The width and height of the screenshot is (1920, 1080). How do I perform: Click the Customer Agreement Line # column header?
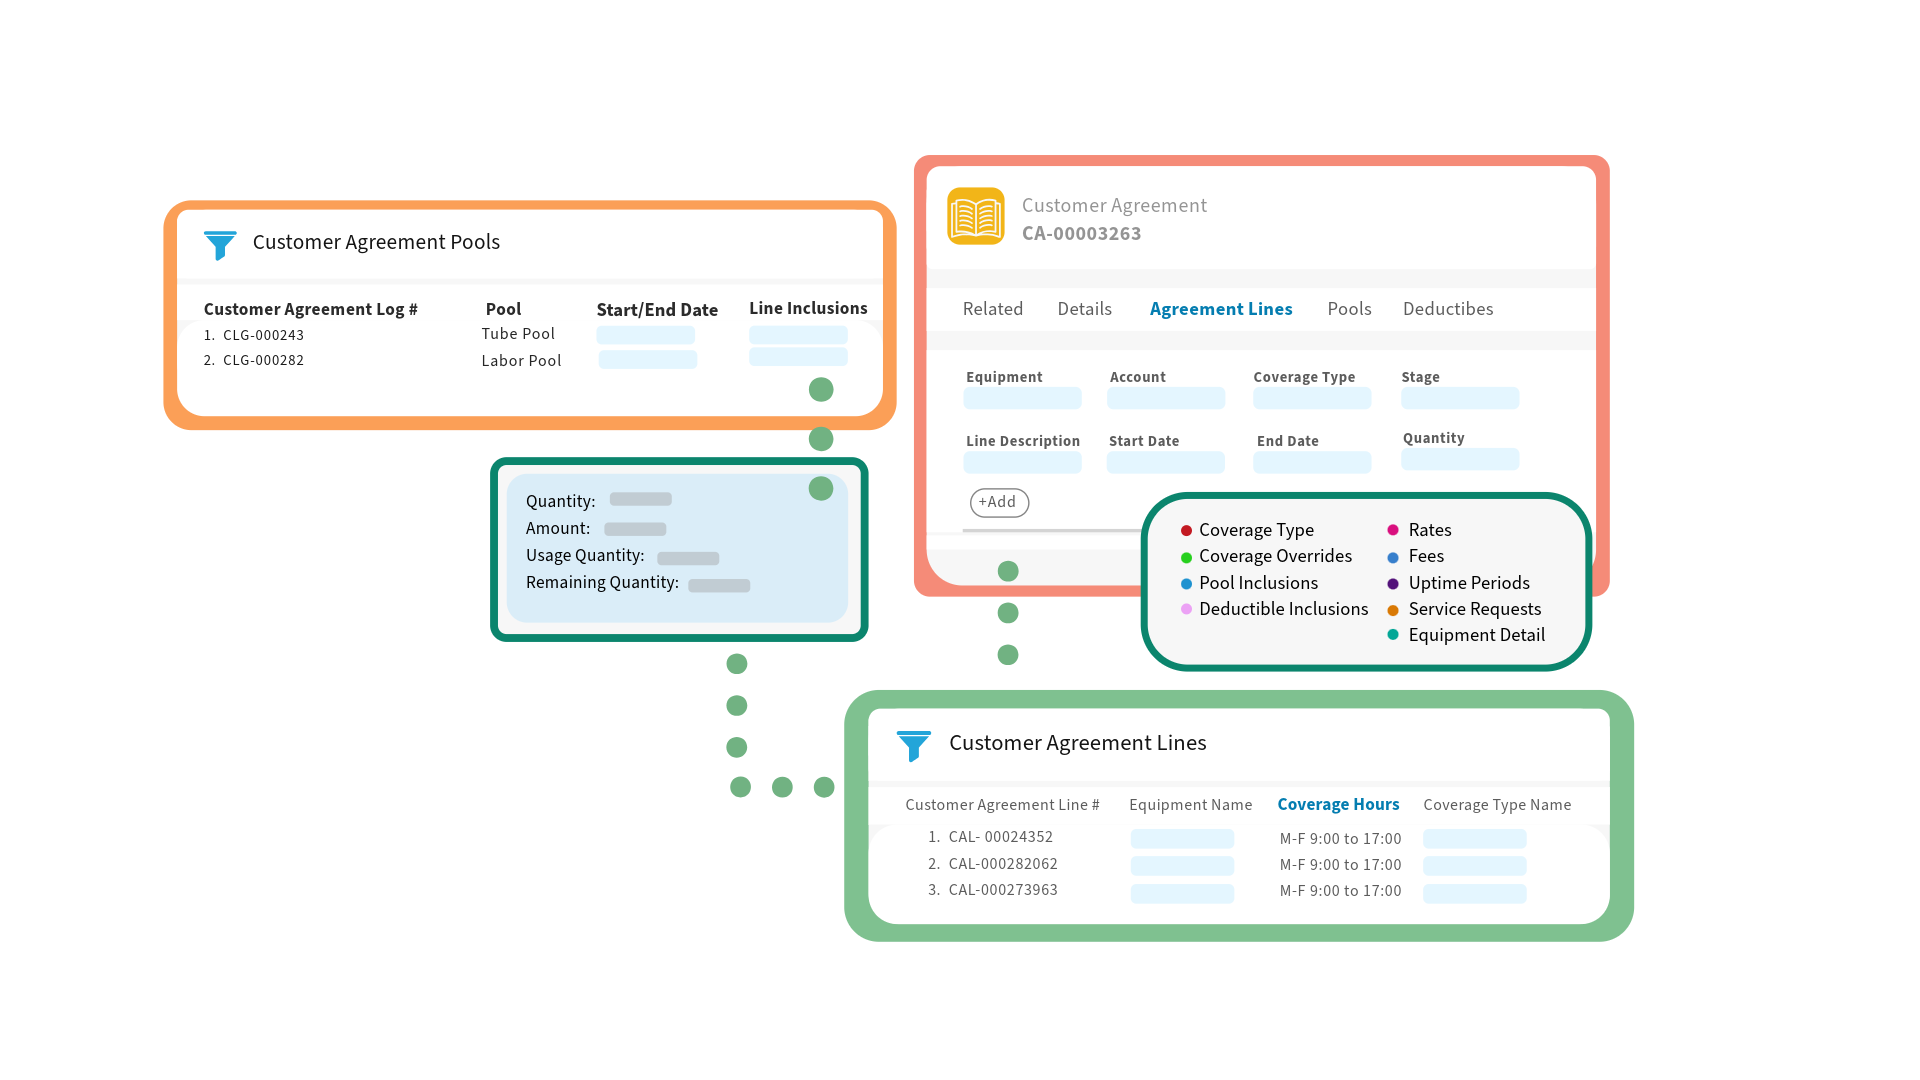point(1002,805)
